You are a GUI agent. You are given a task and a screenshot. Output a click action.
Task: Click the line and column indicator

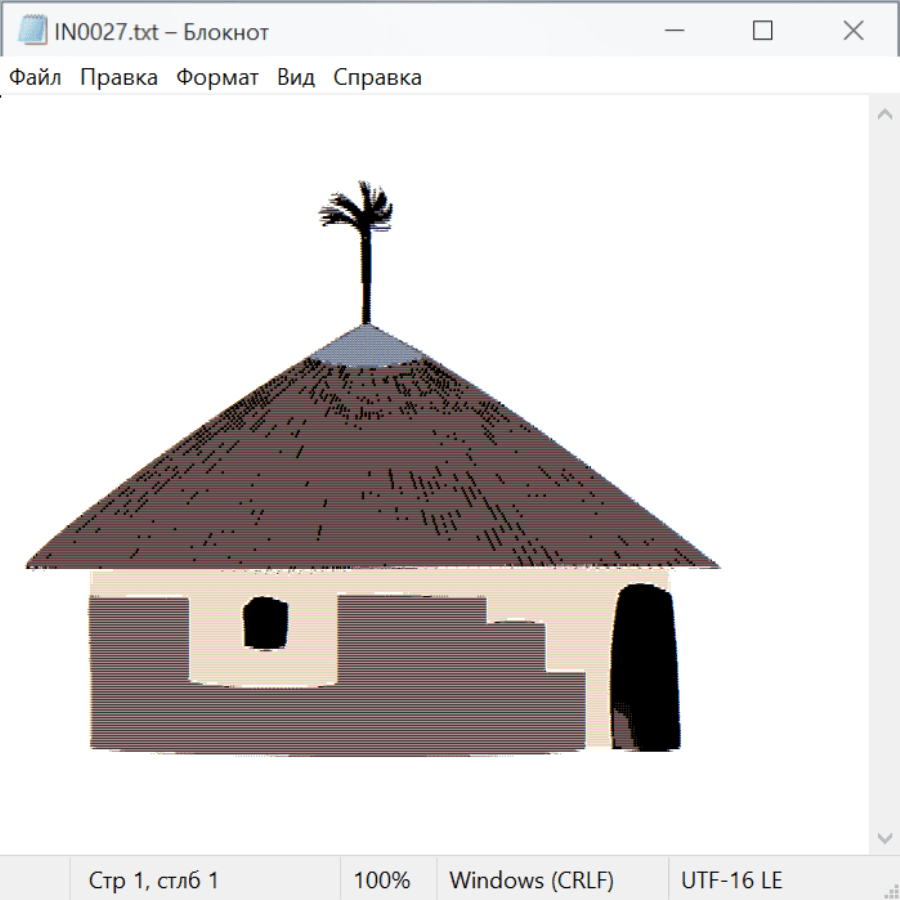pos(153,880)
